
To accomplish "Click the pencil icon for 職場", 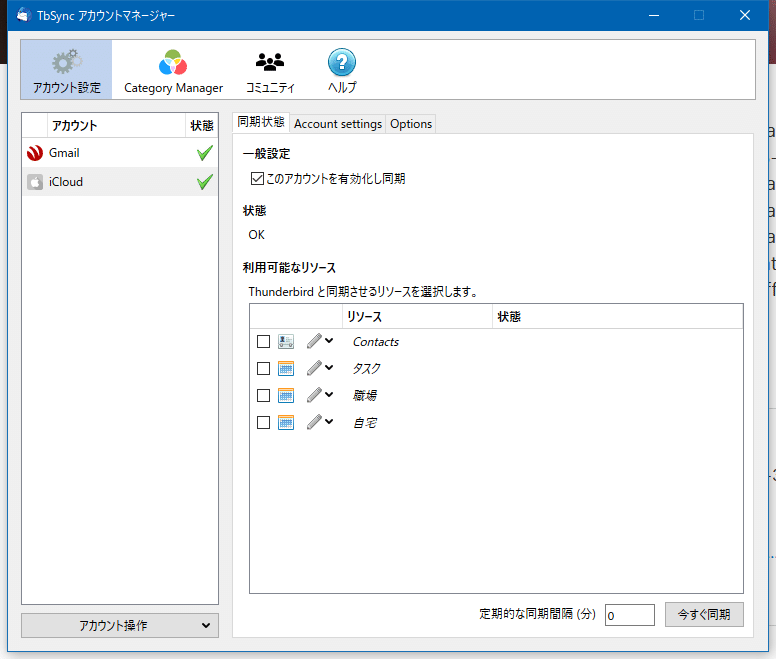I will pyautogui.click(x=314, y=395).
